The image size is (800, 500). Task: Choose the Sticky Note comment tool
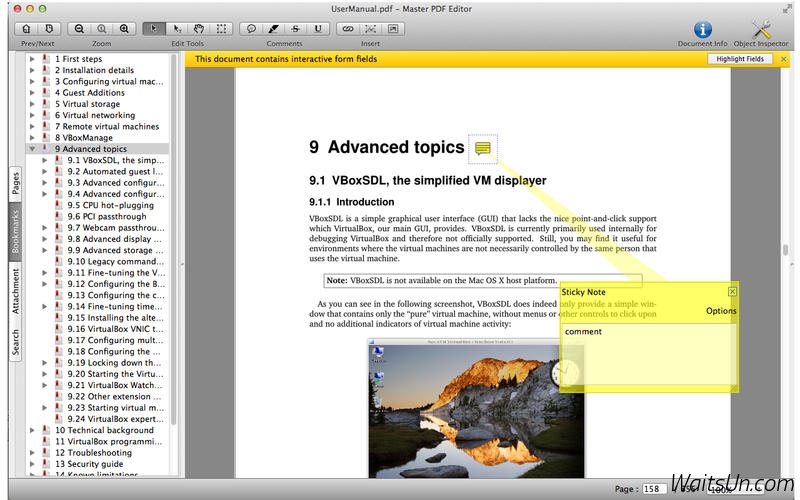click(251, 29)
